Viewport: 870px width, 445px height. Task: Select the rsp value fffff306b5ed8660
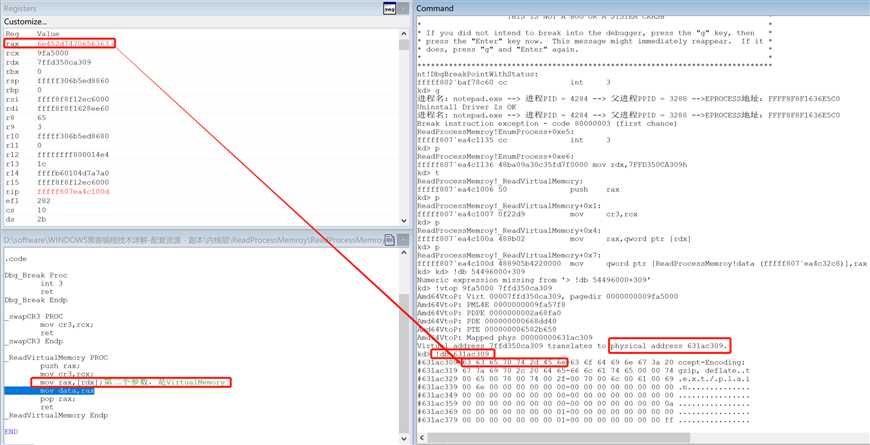point(73,80)
